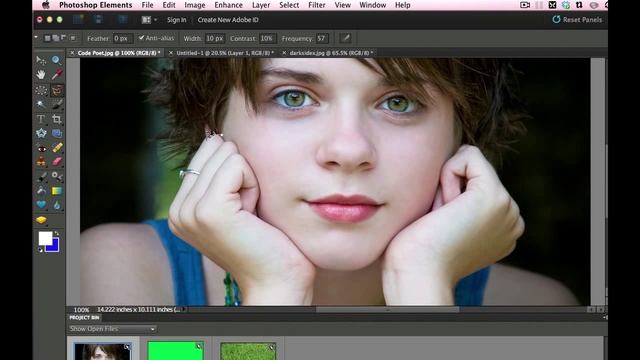Select the Type (T) tool
Viewport: 640px width, 360px height.
(x=41, y=119)
